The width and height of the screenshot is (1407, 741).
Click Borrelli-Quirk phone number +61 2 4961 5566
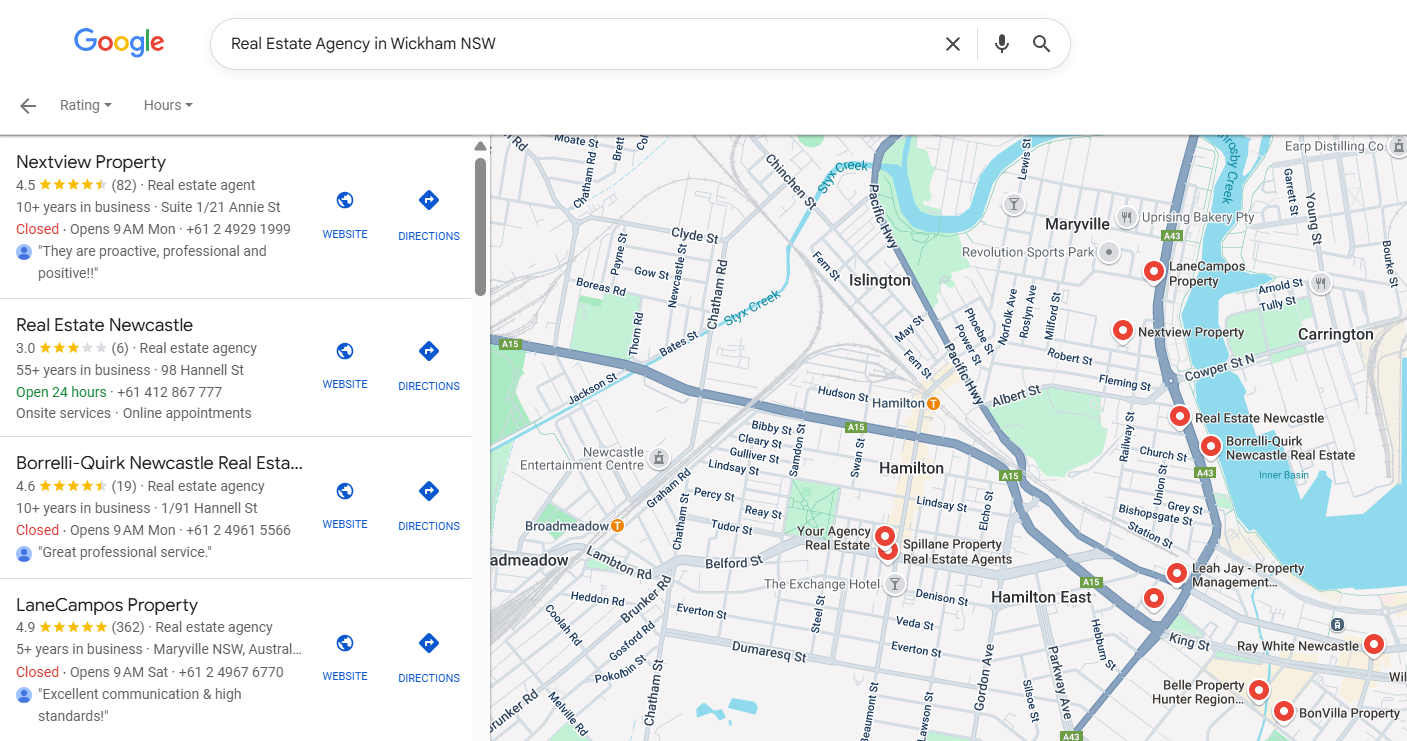pyautogui.click(x=238, y=530)
